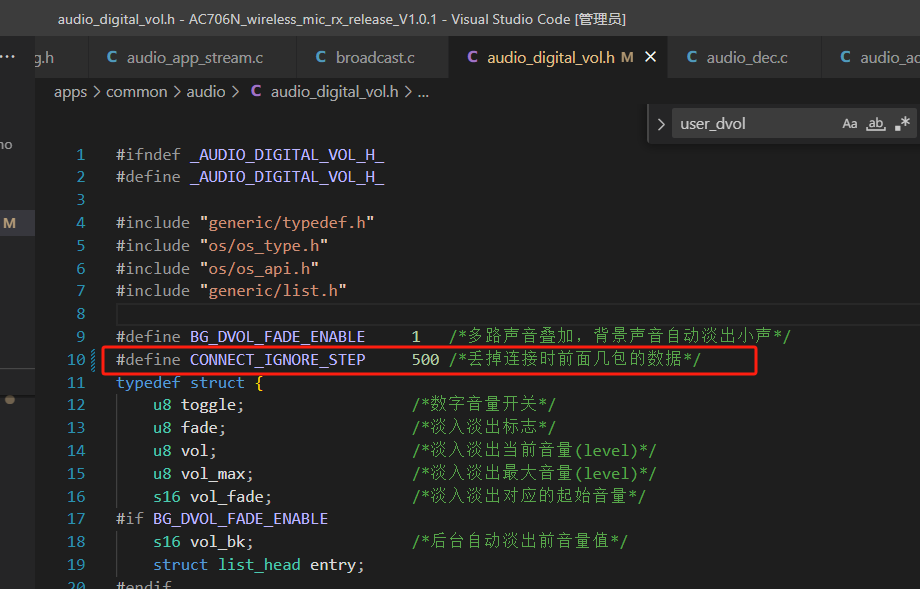The image size is (920, 589).
Task: Open the broadcast.c editor tab
Action: pyautogui.click(x=373, y=57)
